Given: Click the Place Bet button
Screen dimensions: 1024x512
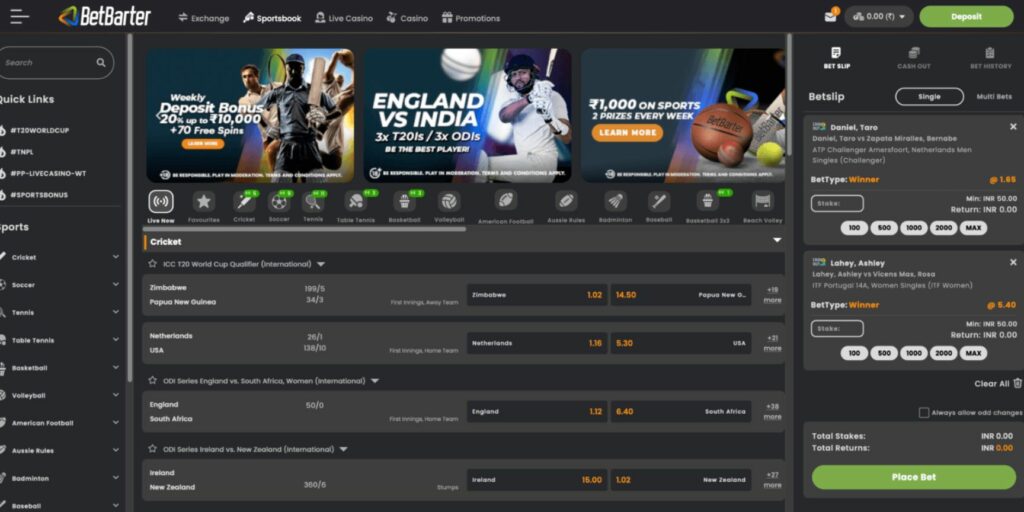Looking at the screenshot, I should [x=914, y=477].
